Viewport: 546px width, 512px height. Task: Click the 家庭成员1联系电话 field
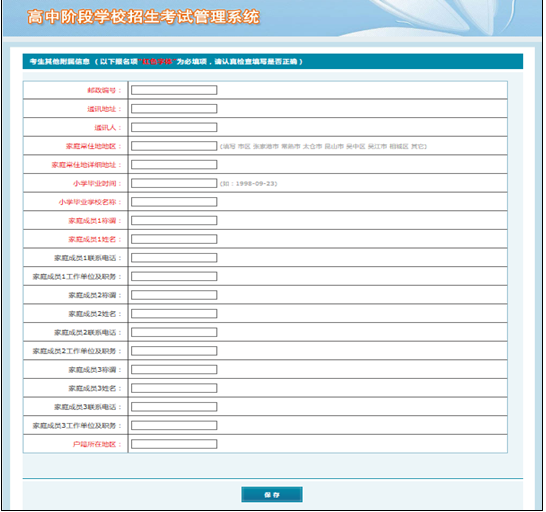174,258
